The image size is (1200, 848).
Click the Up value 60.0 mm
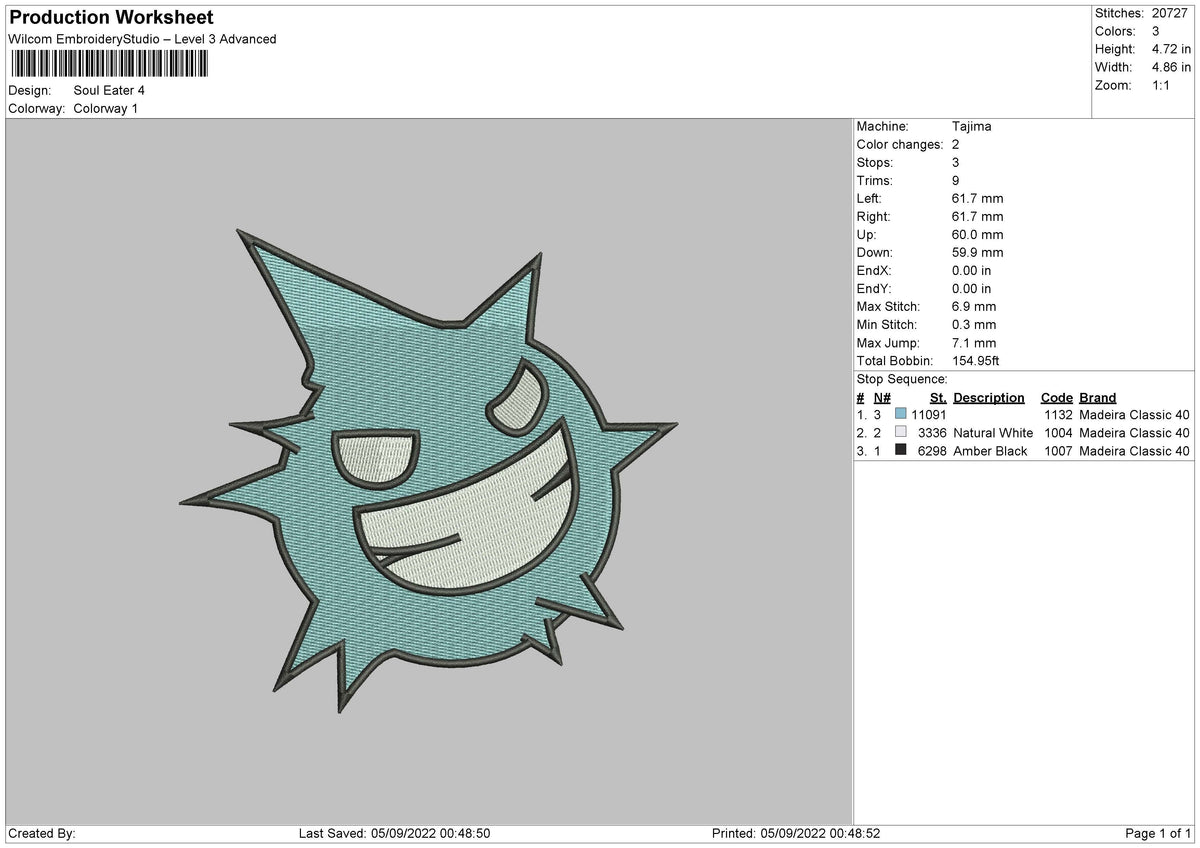pos(978,234)
